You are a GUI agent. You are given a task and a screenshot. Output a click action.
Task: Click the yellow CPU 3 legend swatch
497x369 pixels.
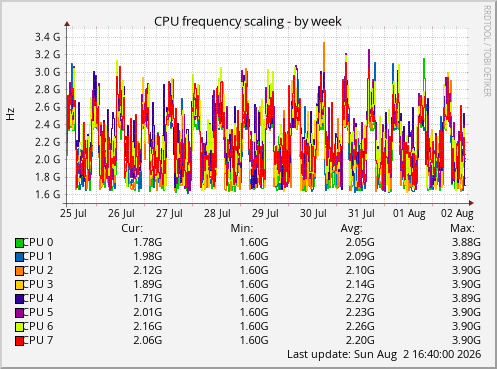pos(19,285)
